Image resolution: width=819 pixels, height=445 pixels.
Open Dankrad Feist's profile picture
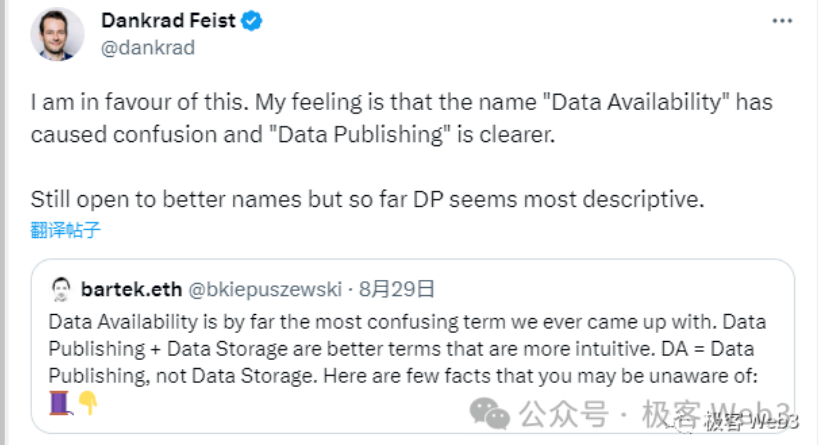58,35
